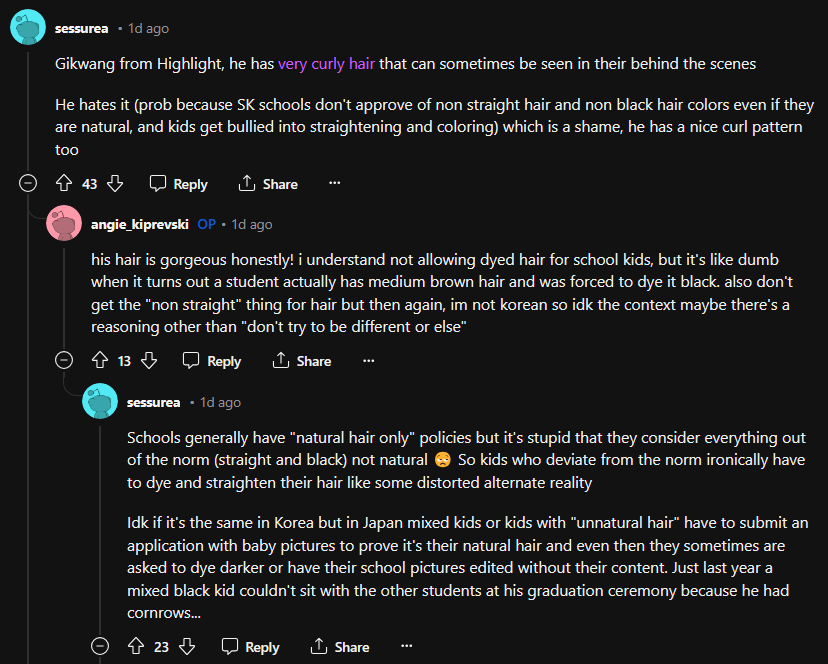Upvote sessurea's comment about Gikwang

(64, 184)
